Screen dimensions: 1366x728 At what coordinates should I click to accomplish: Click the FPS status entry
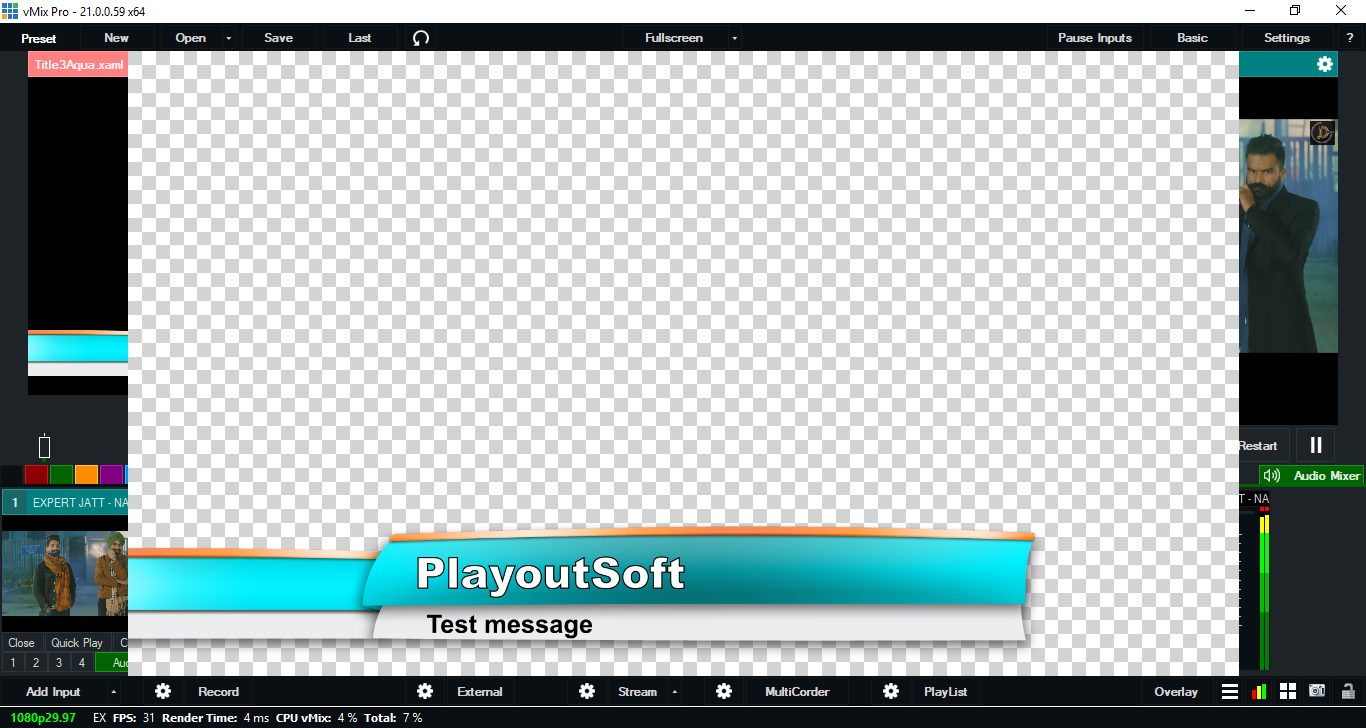pos(133,718)
